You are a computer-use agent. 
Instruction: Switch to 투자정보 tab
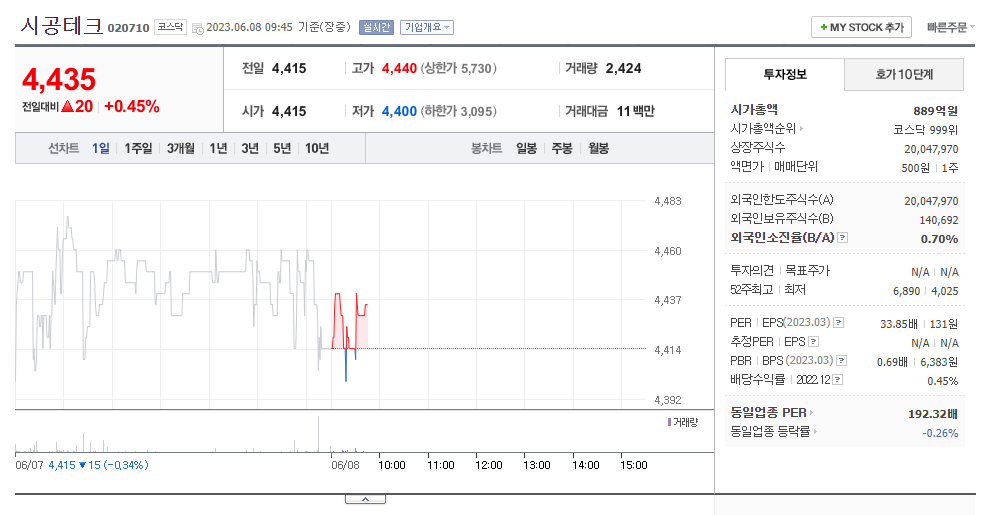click(x=785, y=75)
